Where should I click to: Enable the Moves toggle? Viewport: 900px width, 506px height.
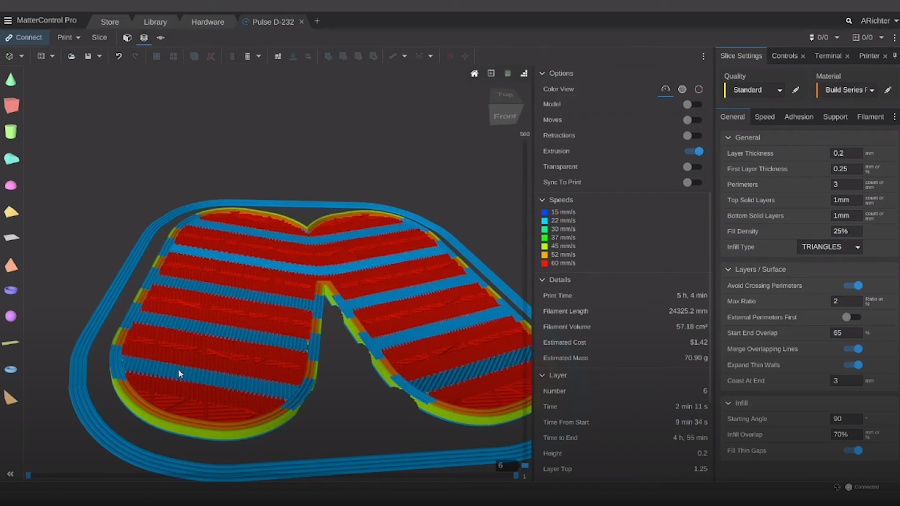[x=691, y=120]
